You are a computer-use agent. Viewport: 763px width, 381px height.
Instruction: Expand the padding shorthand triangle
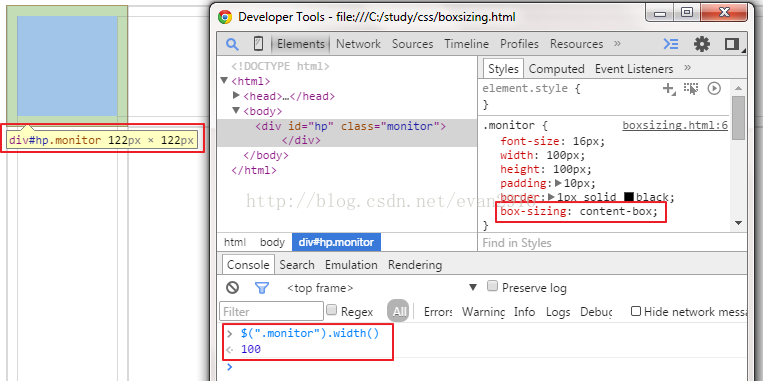(558, 183)
